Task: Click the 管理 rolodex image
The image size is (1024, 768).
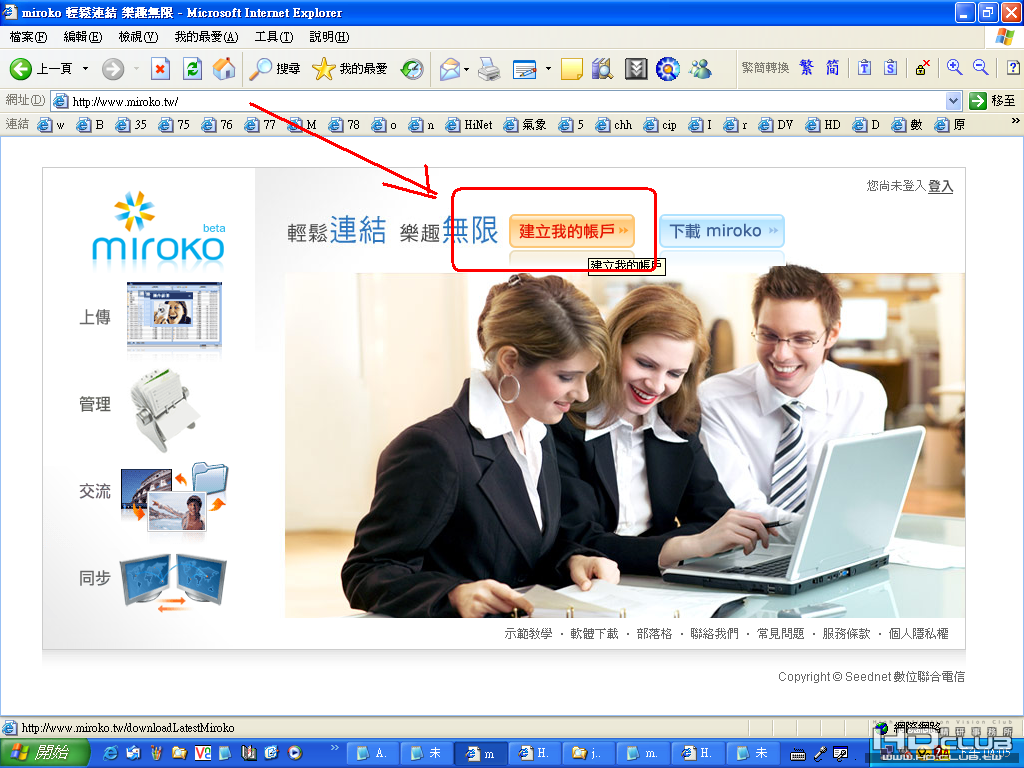Action: (165, 409)
